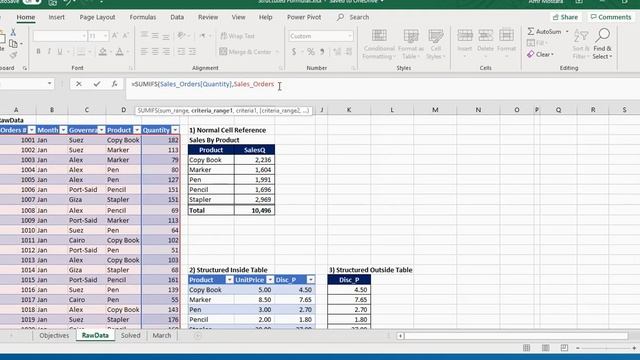The image size is (640, 360).
Task: Toggle Bold formatting
Action: [x=38, y=52]
